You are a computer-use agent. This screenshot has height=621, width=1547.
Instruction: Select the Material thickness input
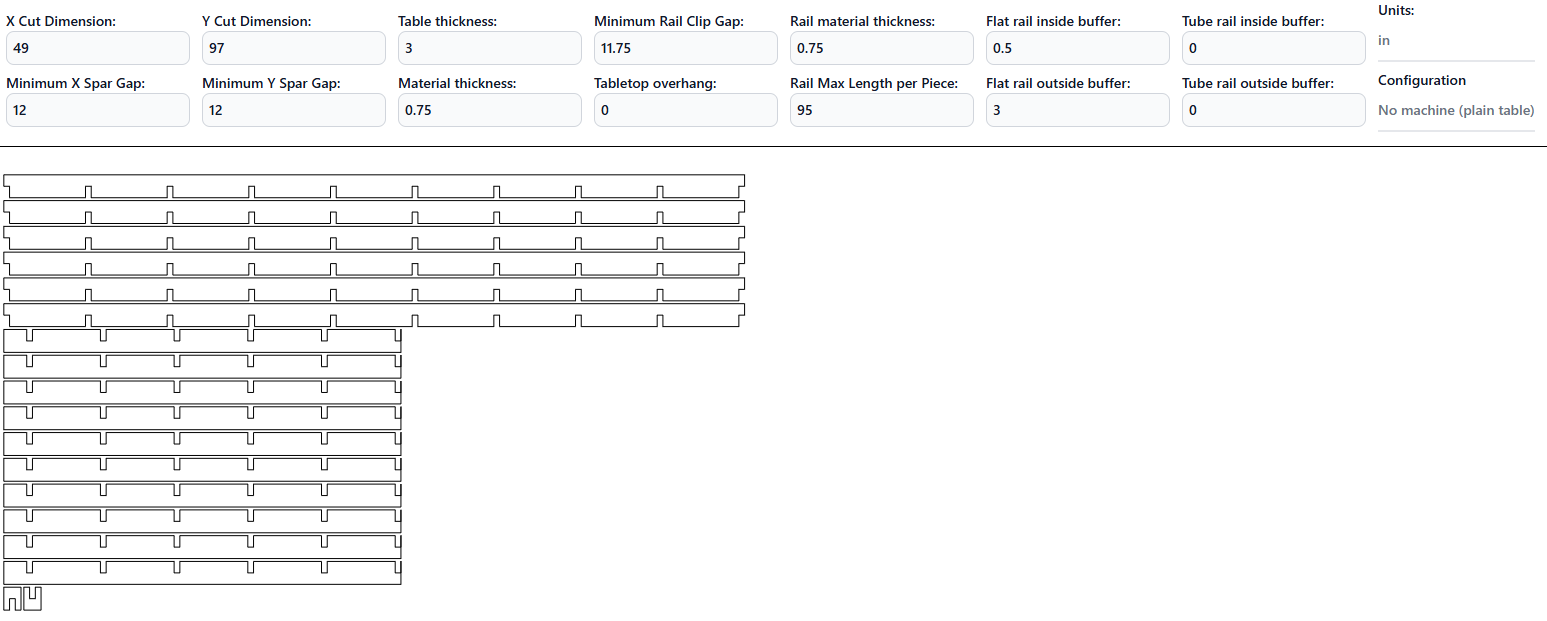coord(489,110)
